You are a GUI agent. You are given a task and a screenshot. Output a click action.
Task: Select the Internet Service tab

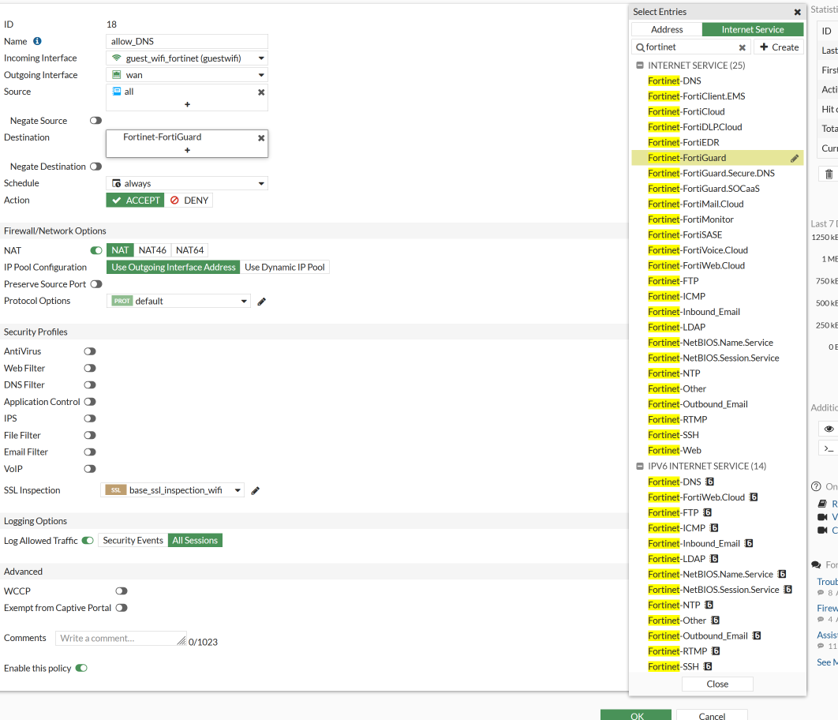[752, 29]
